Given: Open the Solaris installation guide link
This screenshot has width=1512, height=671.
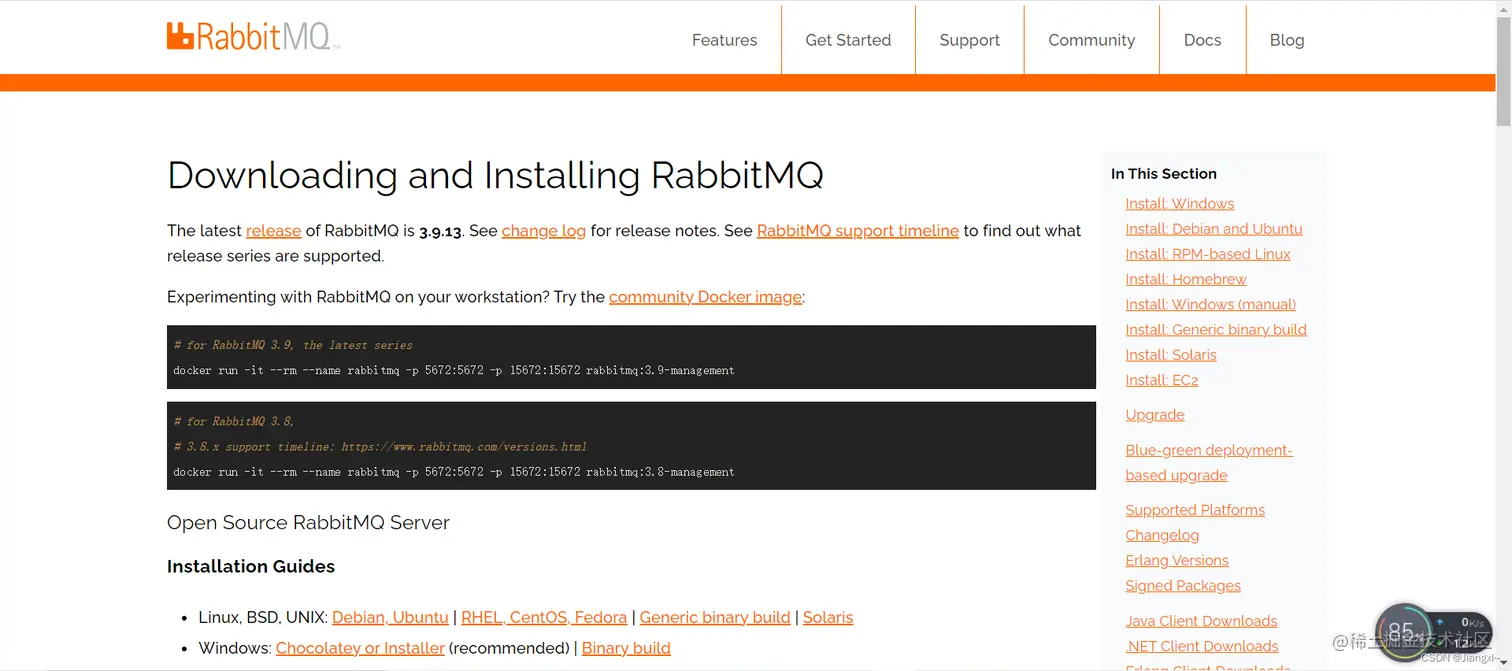Looking at the screenshot, I should (x=828, y=618).
